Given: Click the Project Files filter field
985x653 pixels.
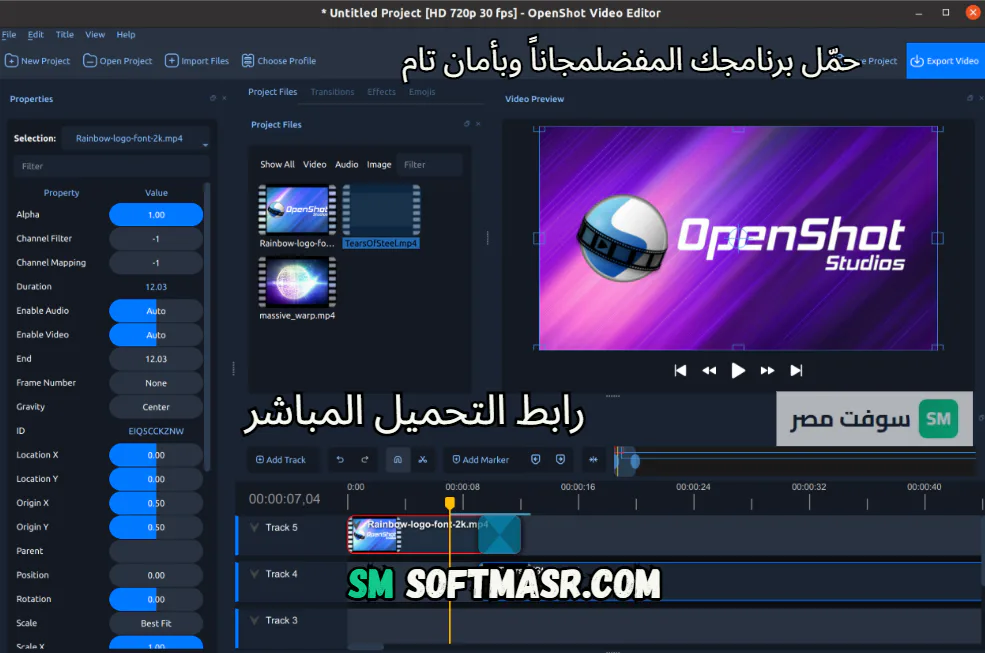Looking at the screenshot, I should click(430, 165).
